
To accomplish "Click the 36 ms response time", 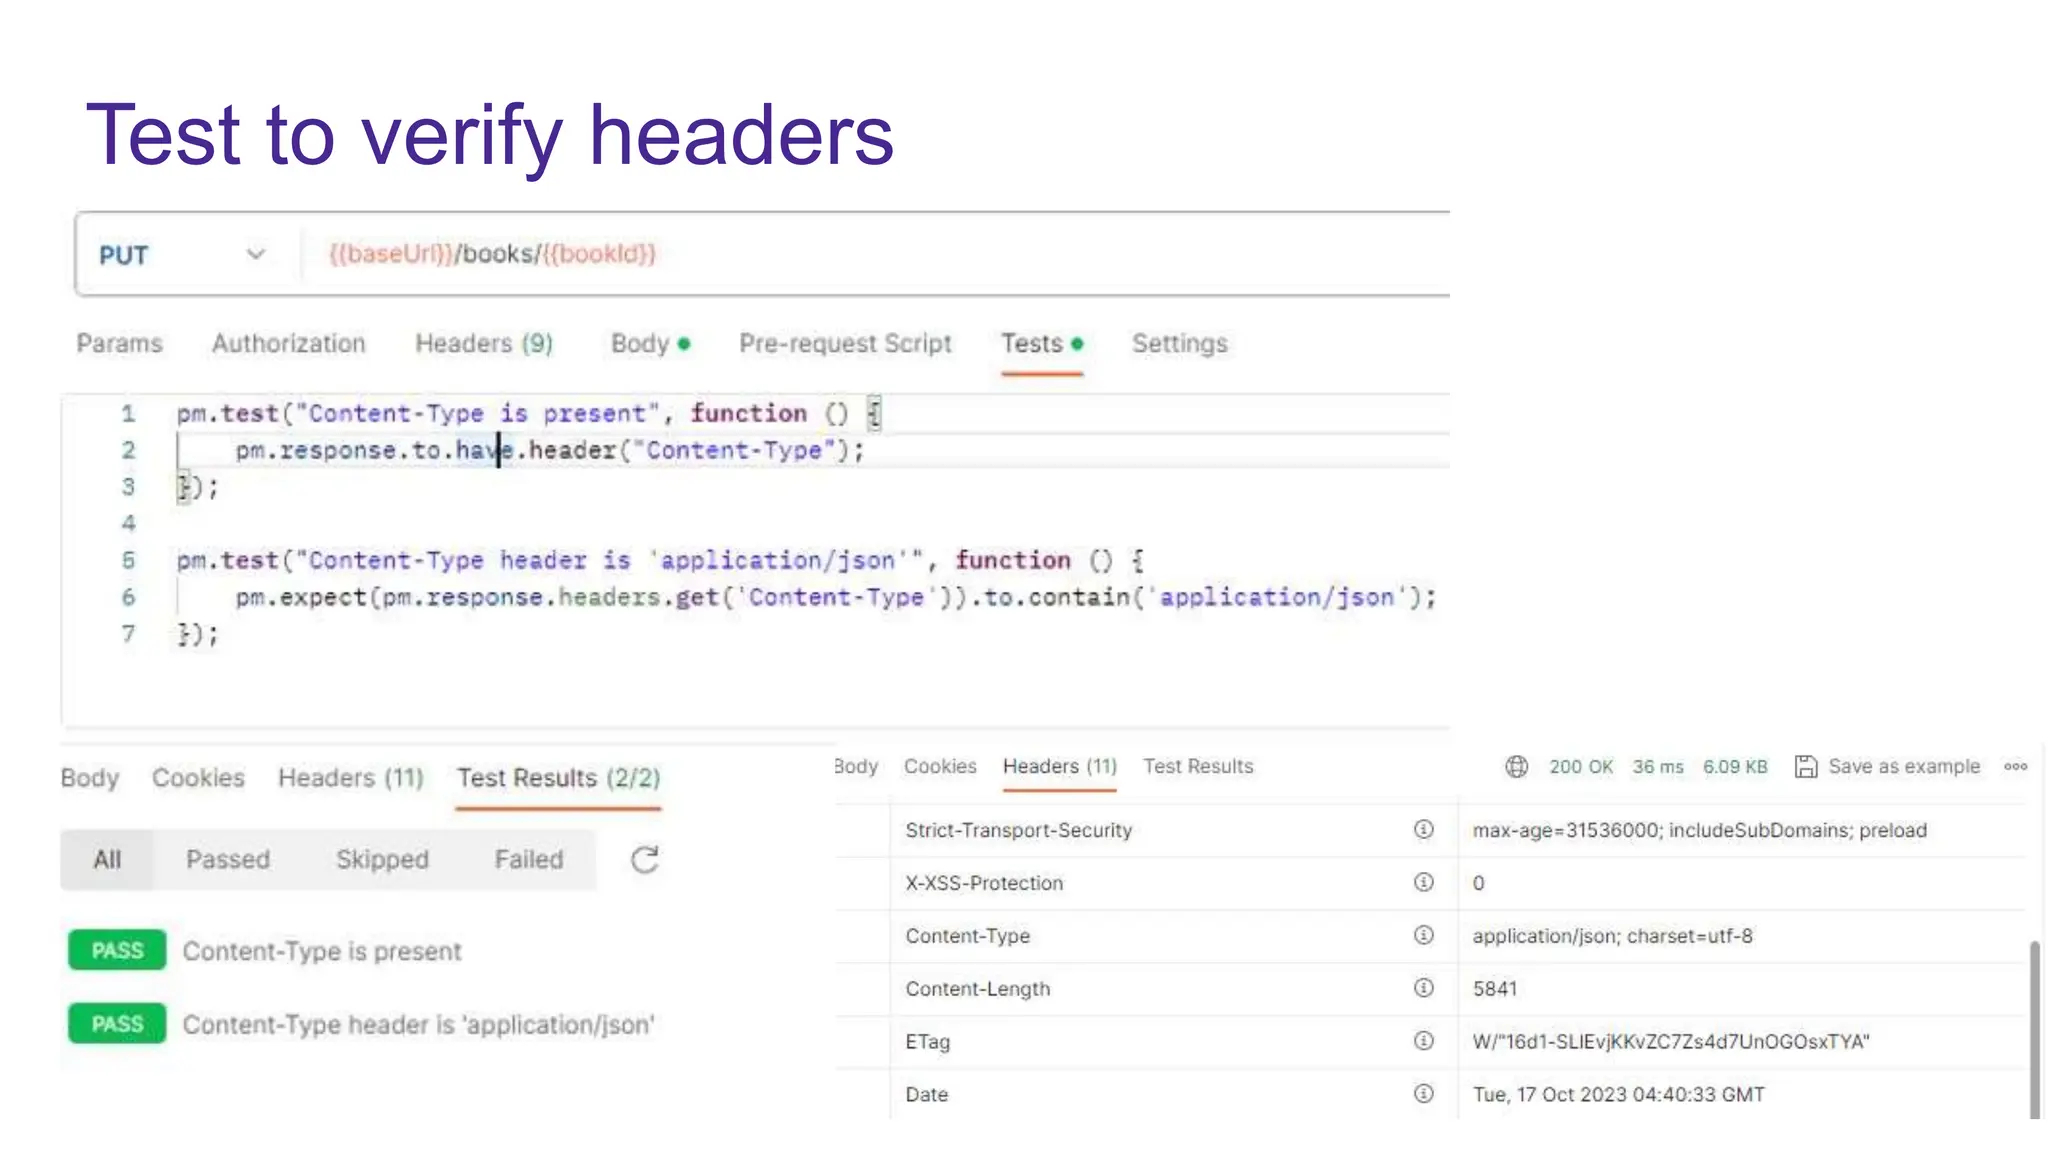I will (x=1658, y=766).
